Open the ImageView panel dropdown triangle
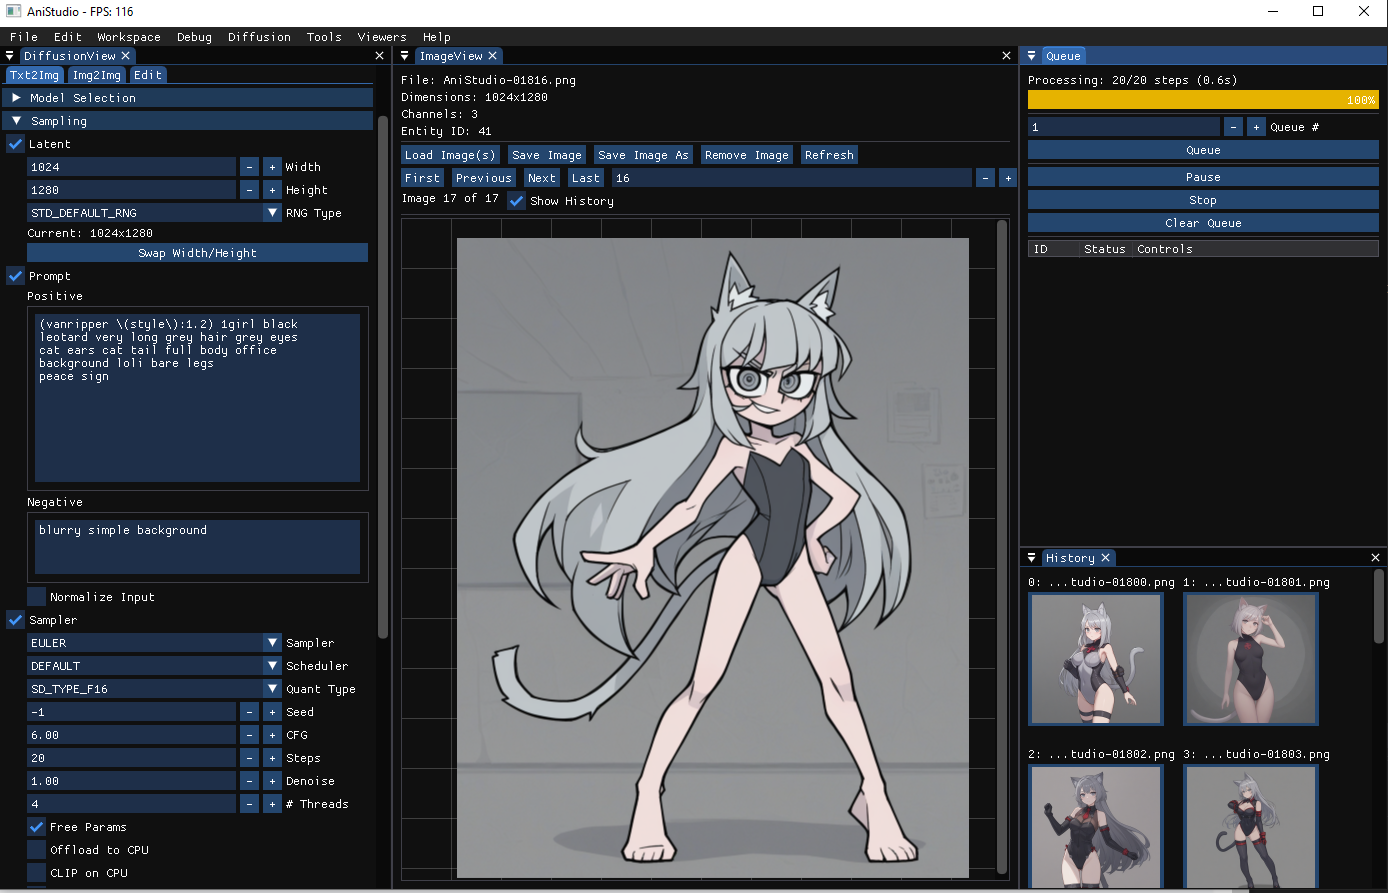1388x893 pixels. click(405, 56)
